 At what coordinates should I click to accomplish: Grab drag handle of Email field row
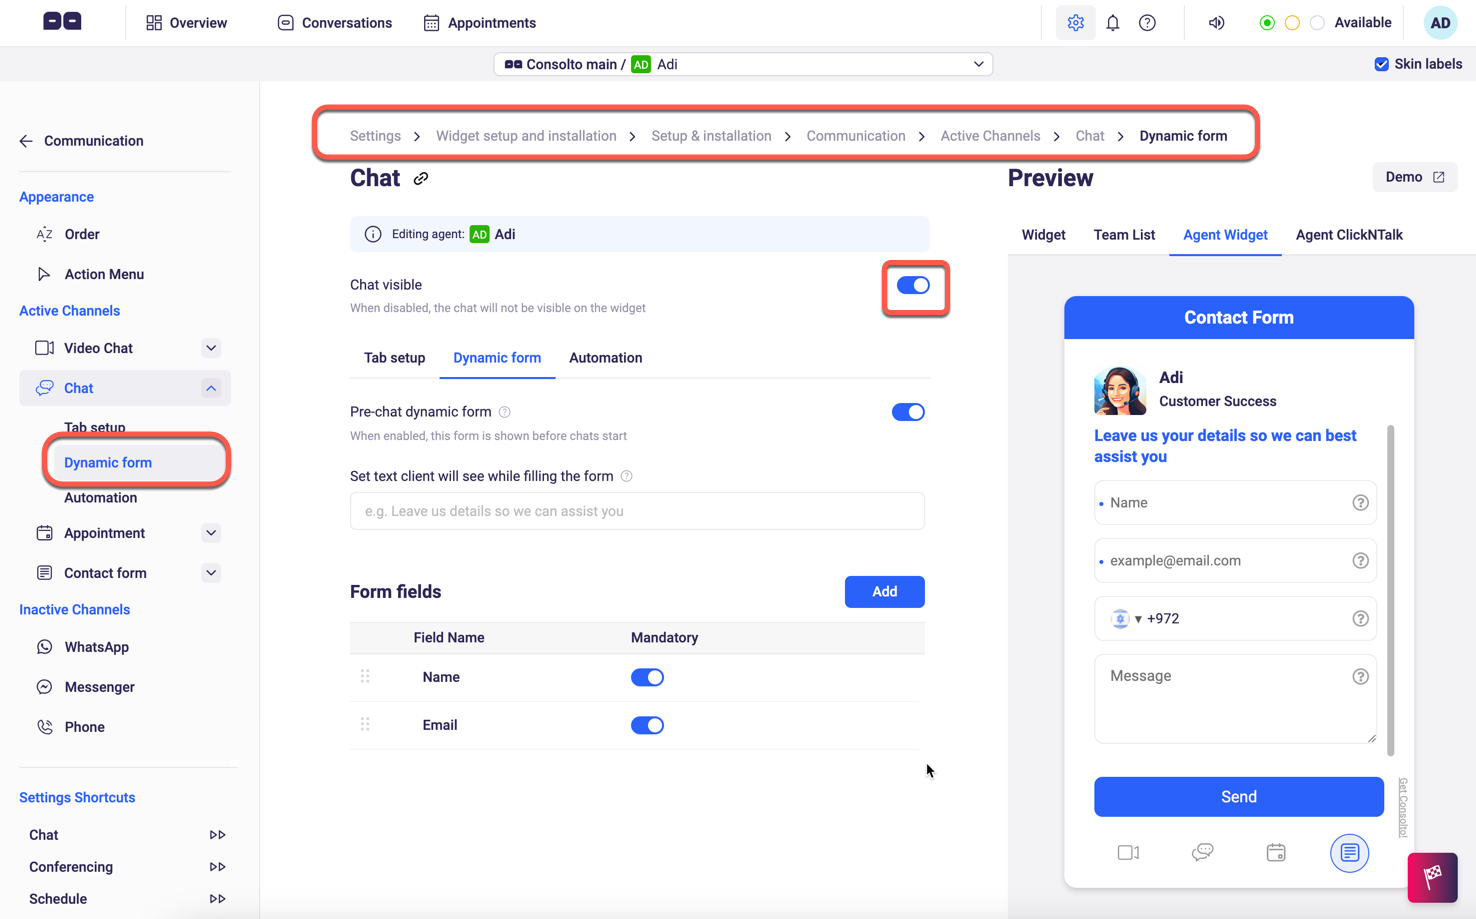pos(365,725)
